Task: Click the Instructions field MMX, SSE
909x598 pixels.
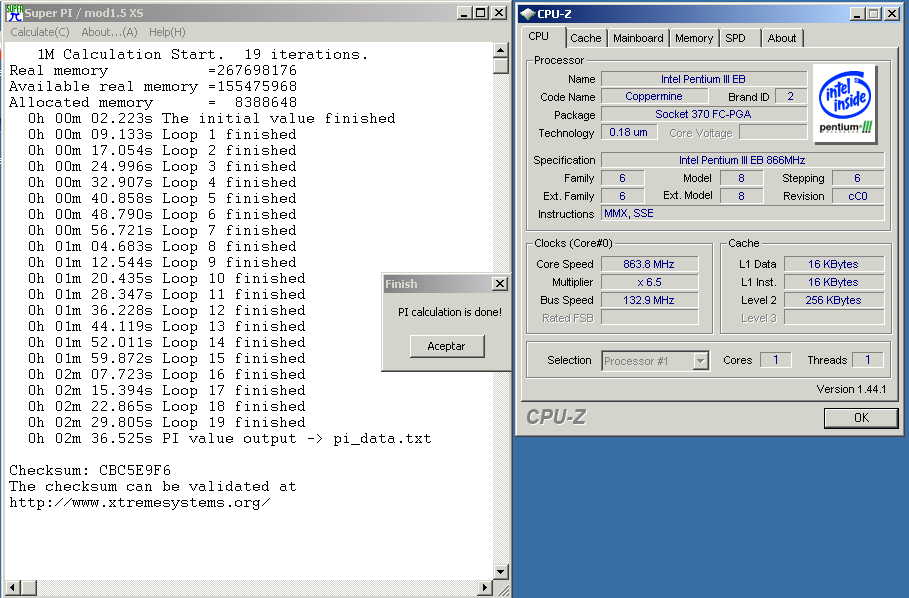Action: tap(743, 213)
